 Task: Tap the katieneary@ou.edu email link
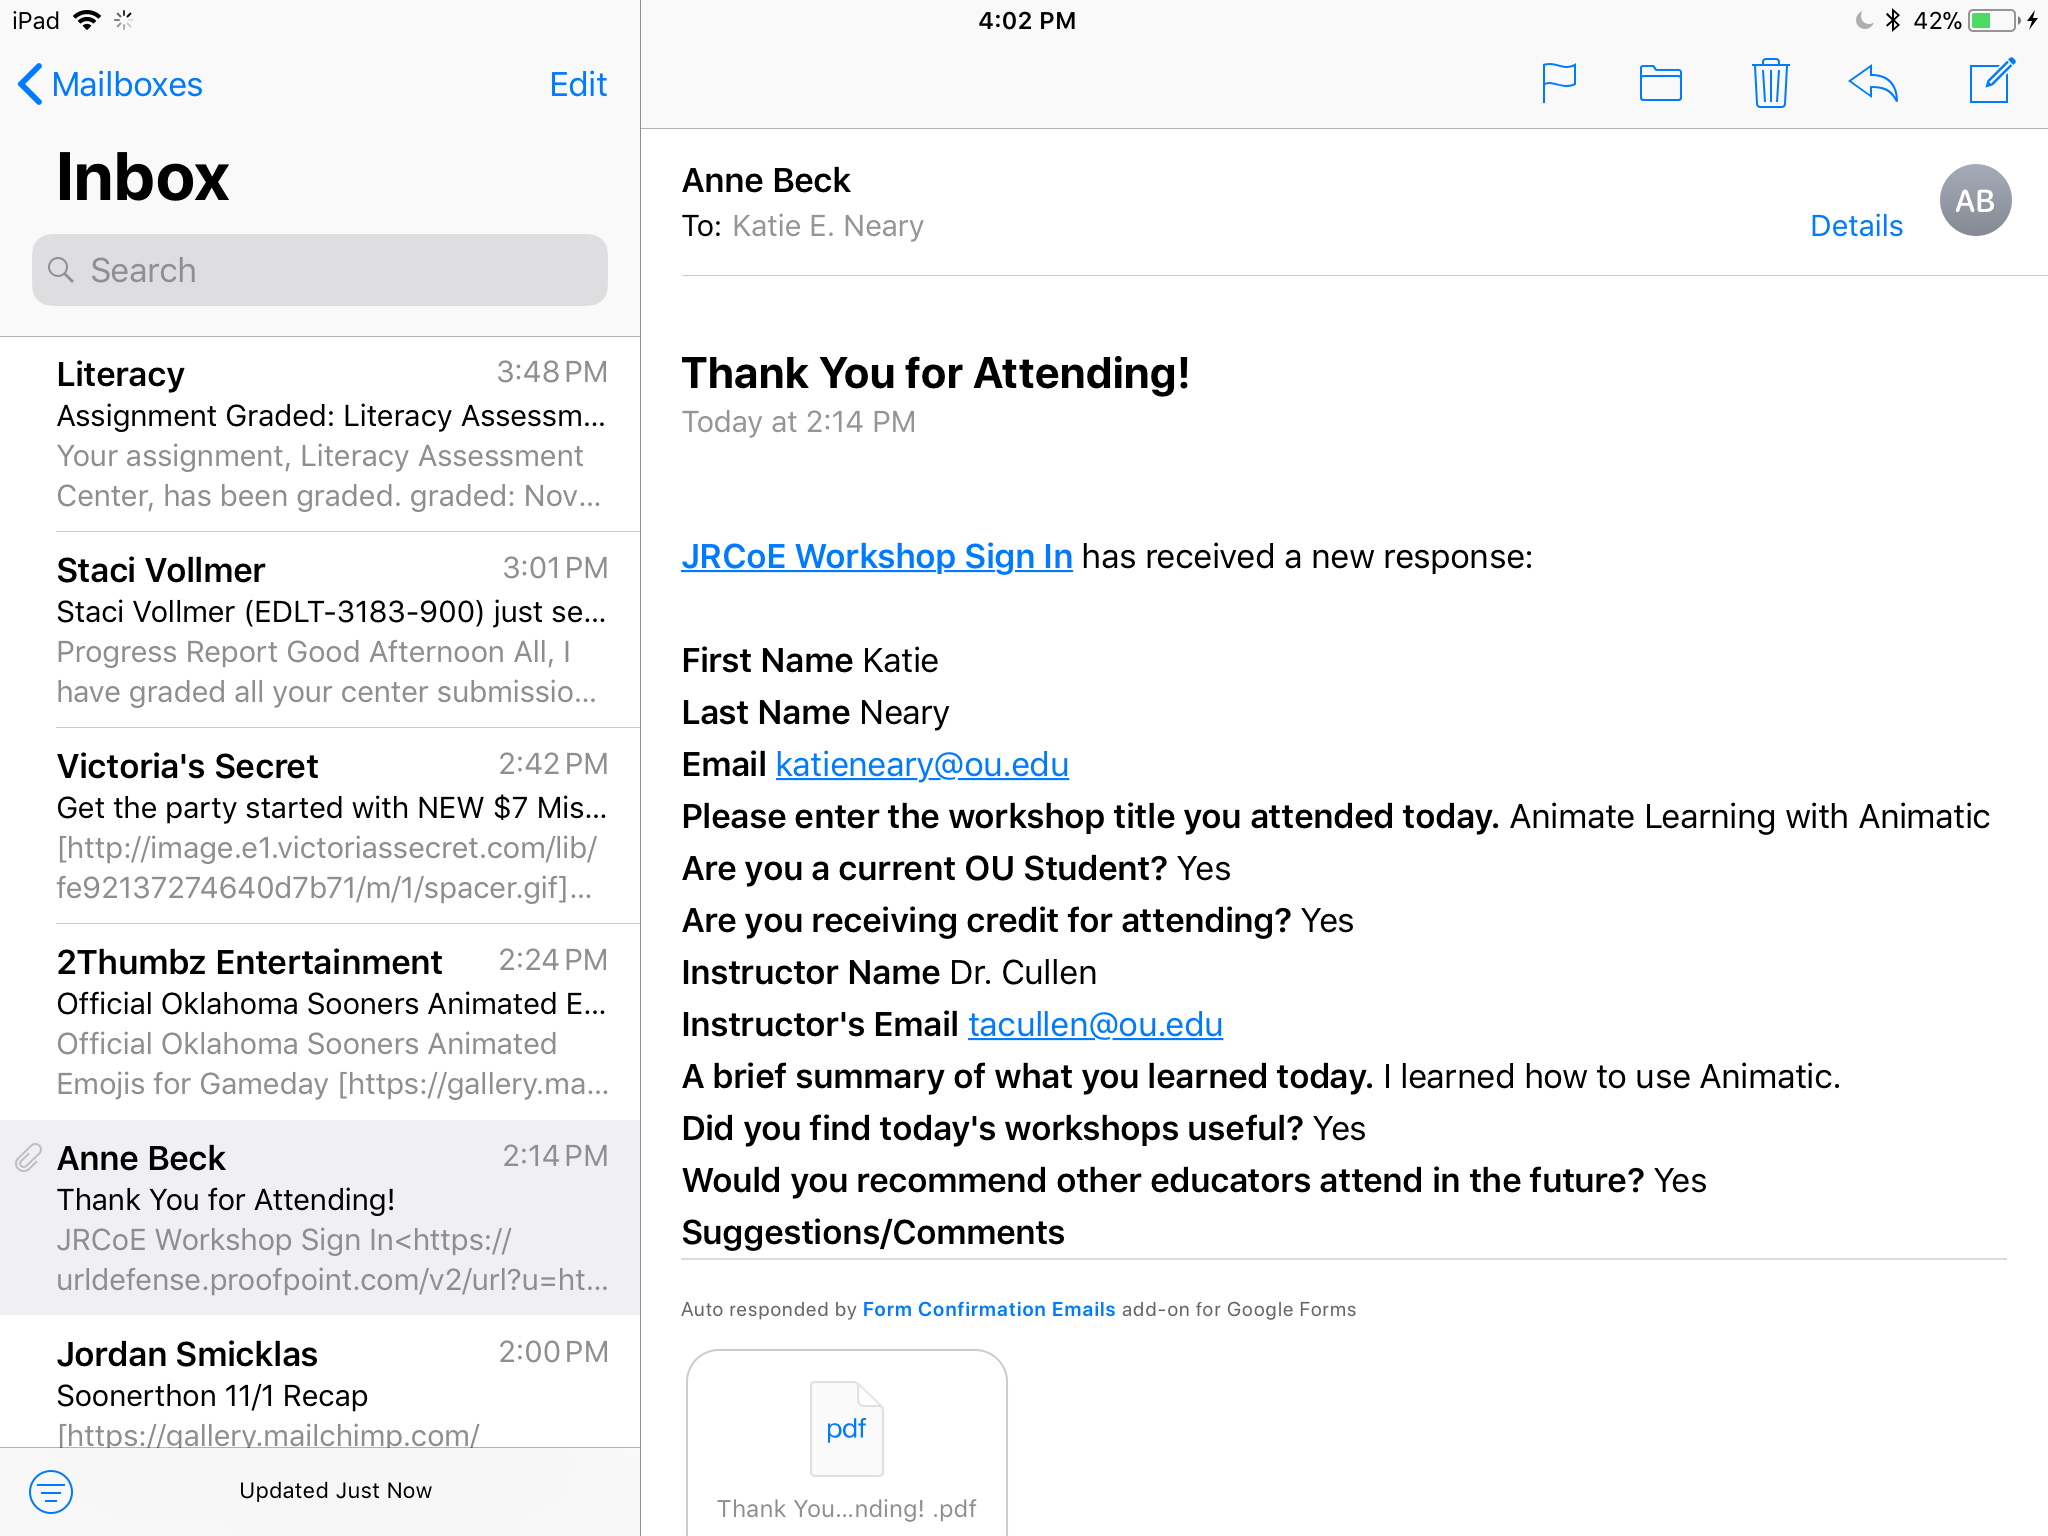tap(922, 764)
